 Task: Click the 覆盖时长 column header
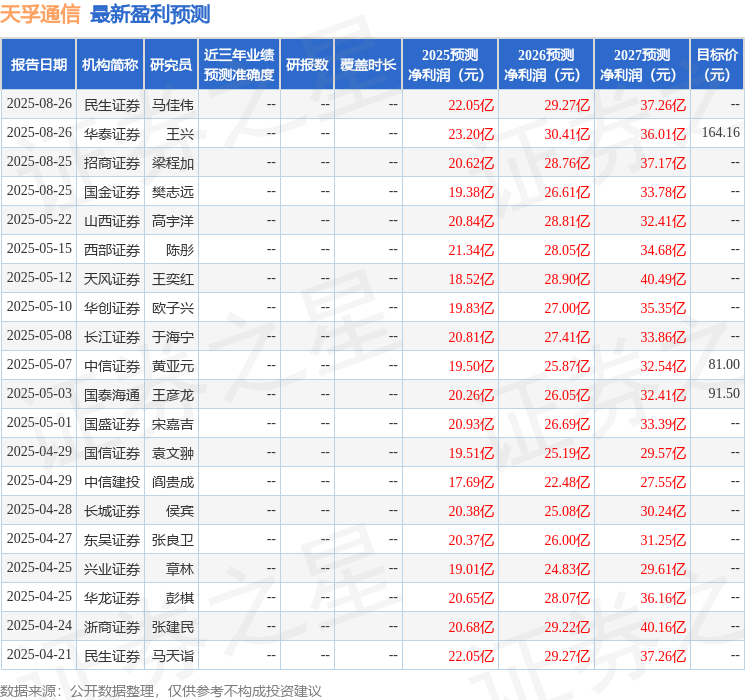tap(367, 64)
